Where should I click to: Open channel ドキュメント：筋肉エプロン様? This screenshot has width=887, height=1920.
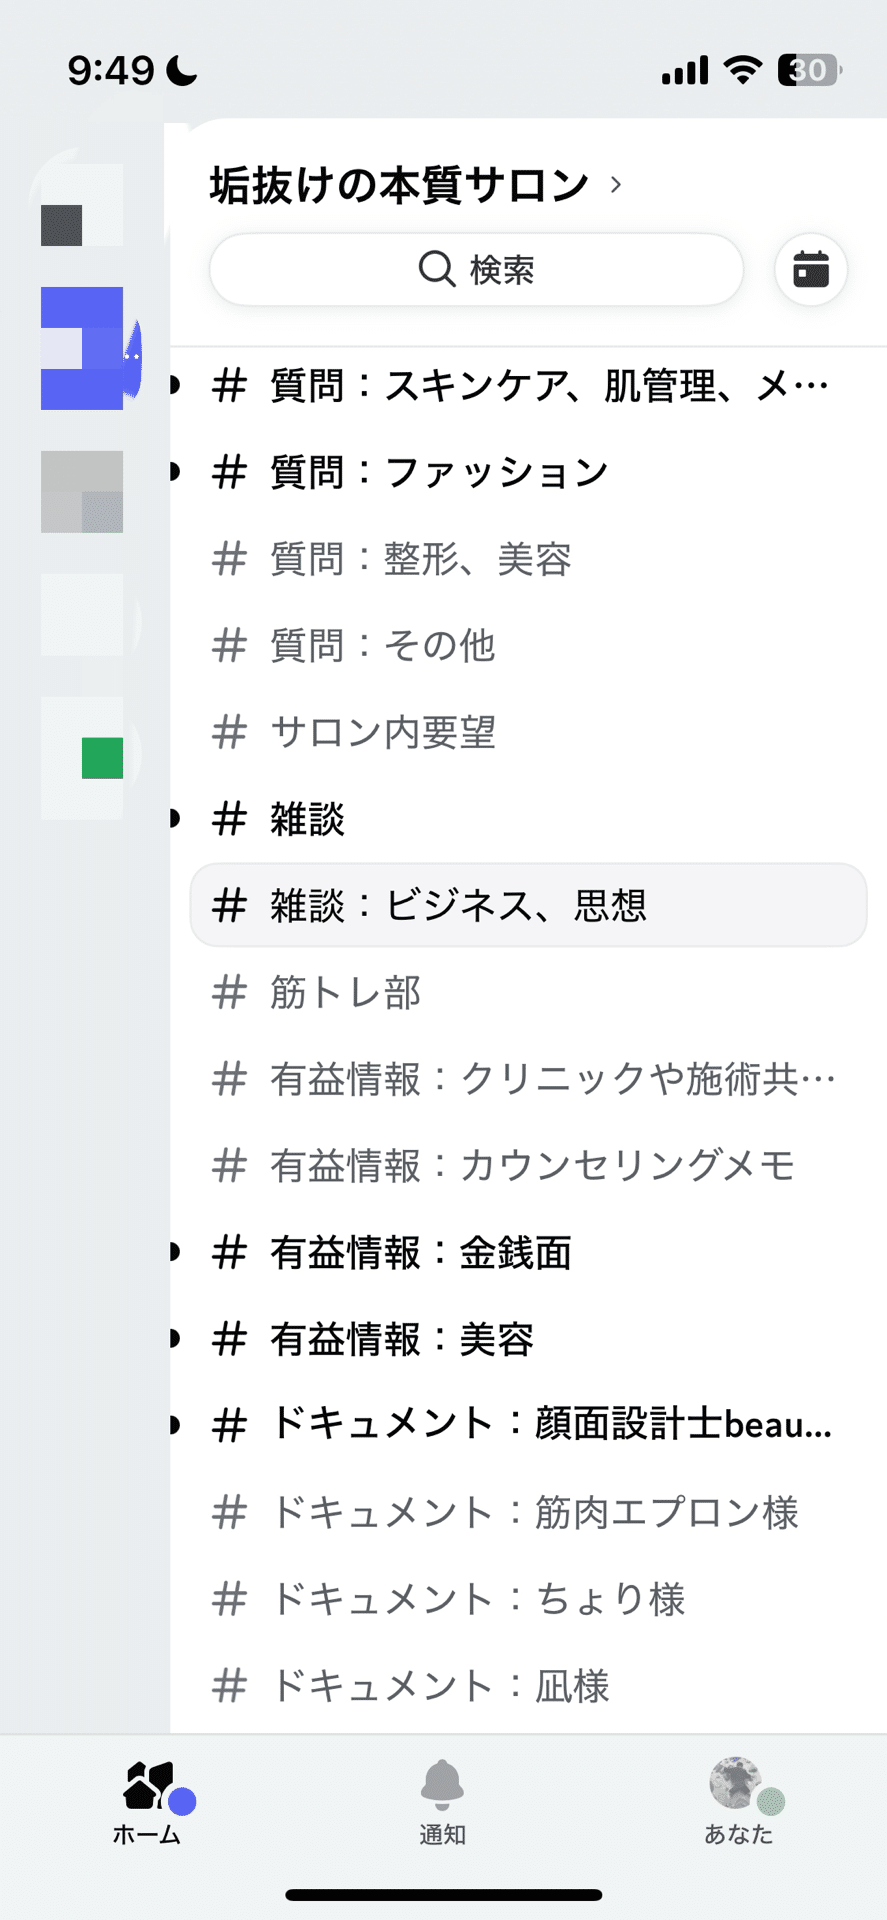[x=533, y=1512]
